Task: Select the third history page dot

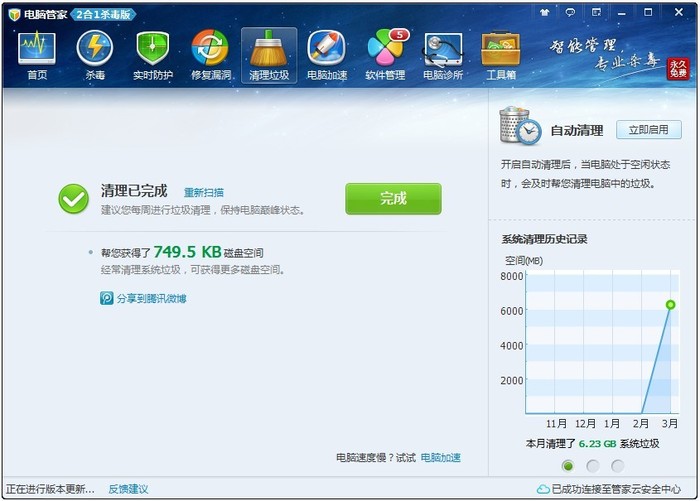Action: pos(618,466)
